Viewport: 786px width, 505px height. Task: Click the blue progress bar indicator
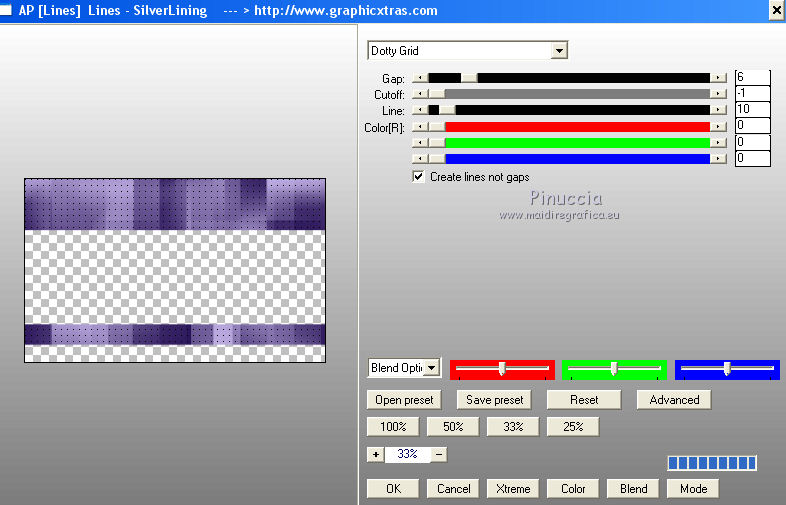point(712,463)
